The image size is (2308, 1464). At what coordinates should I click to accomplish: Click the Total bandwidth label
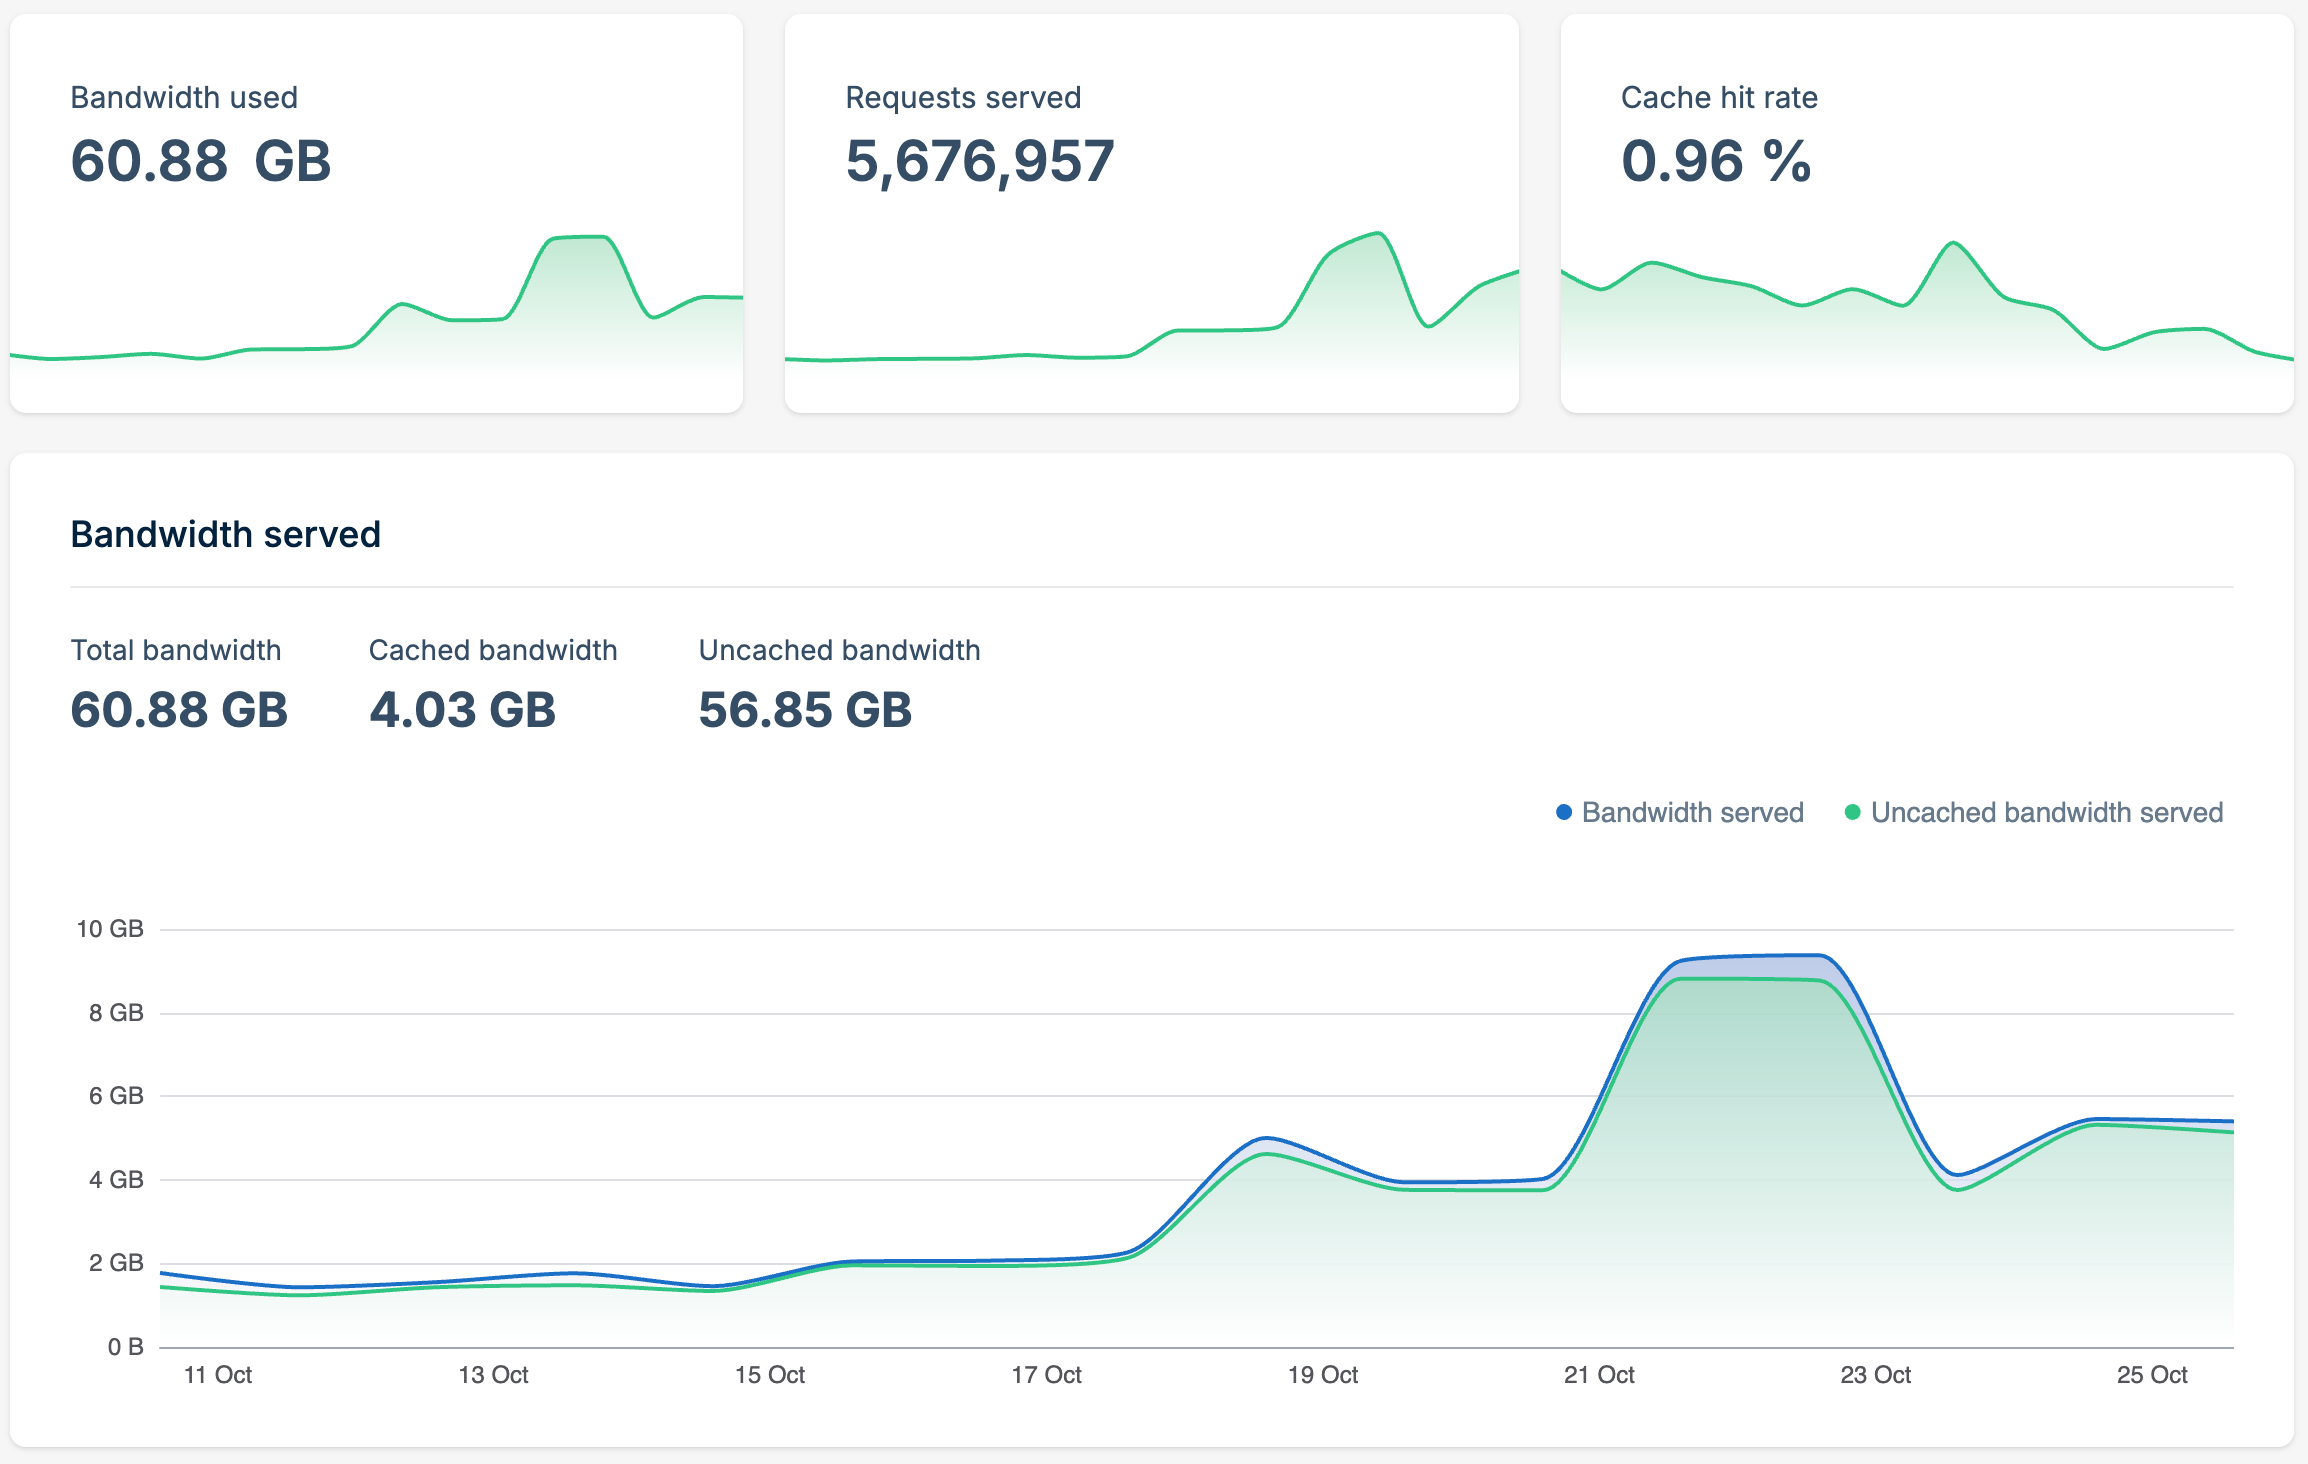point(176,650)
